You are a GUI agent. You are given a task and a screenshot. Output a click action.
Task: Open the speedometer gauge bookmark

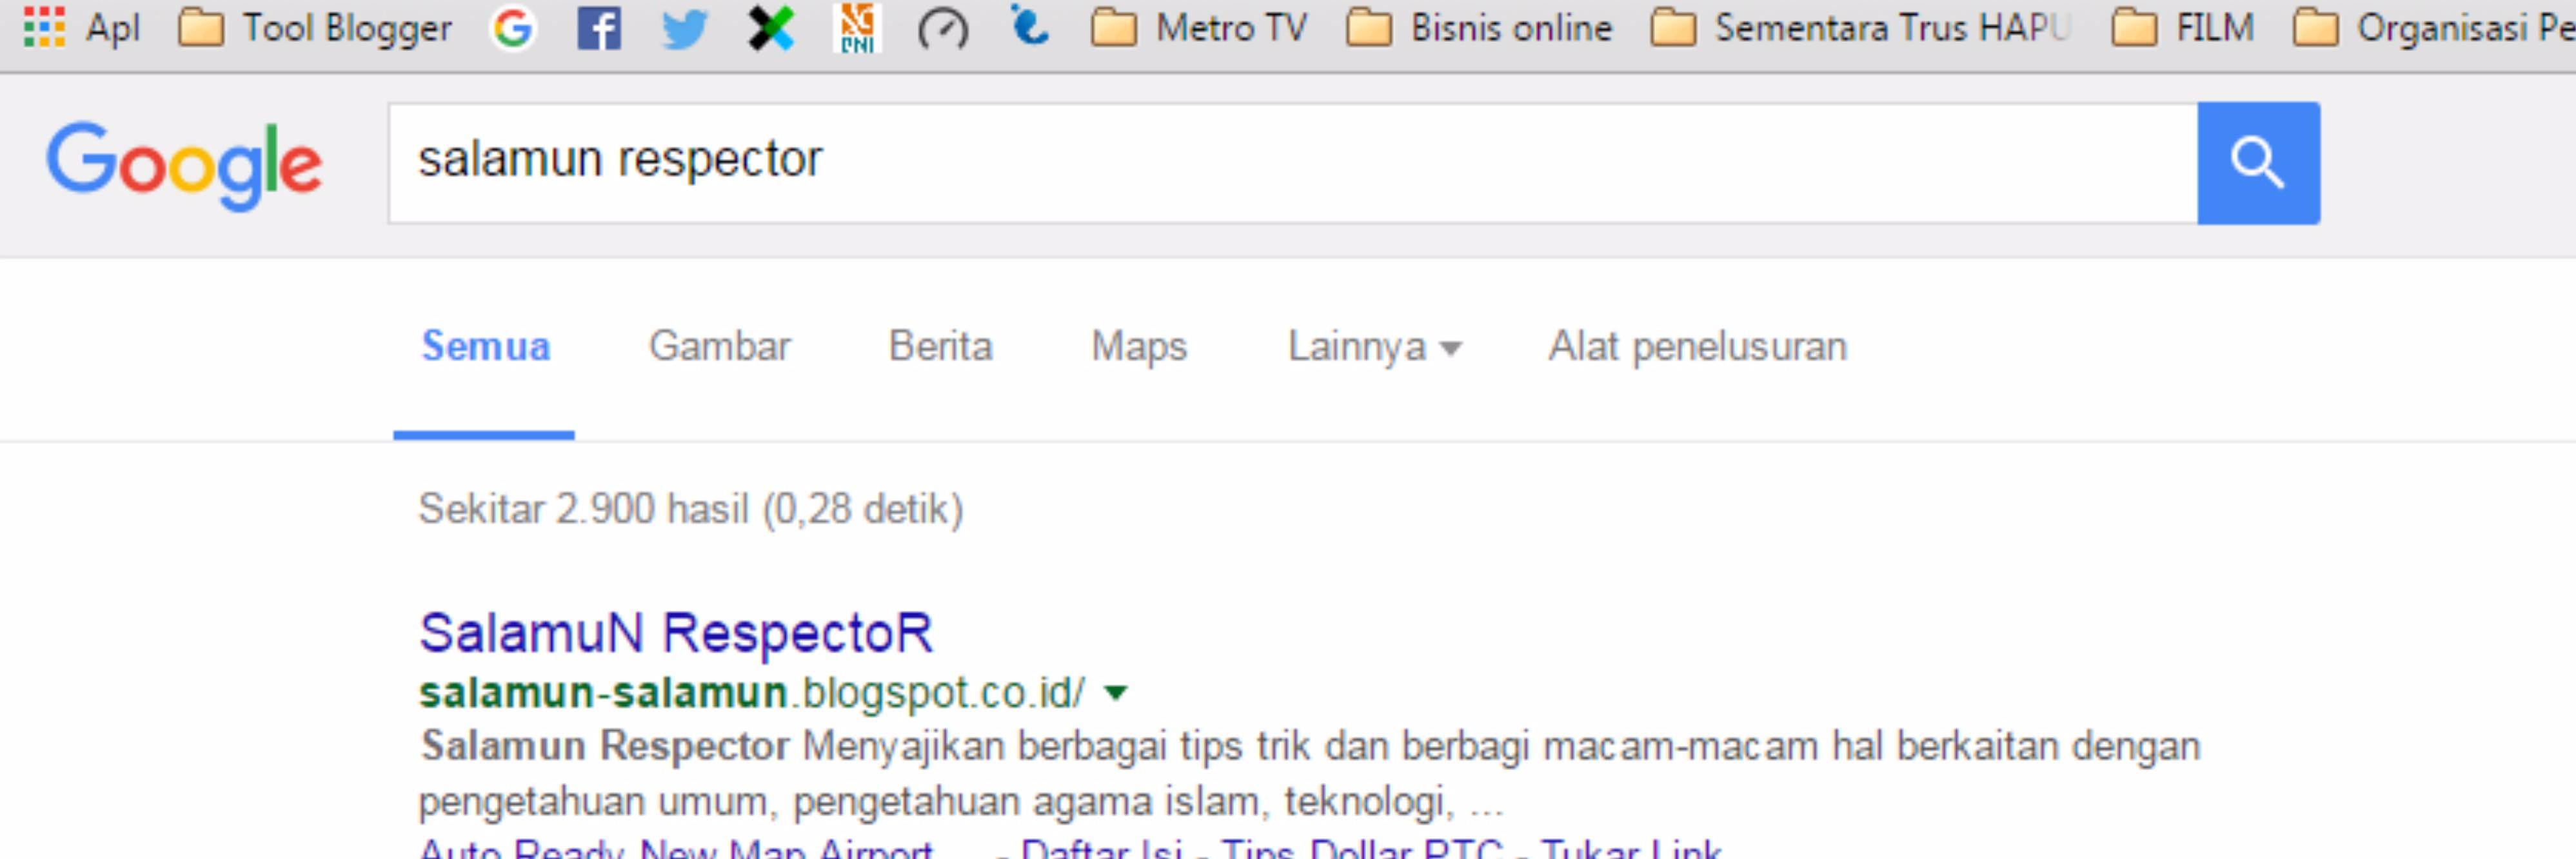click(943, 29)
